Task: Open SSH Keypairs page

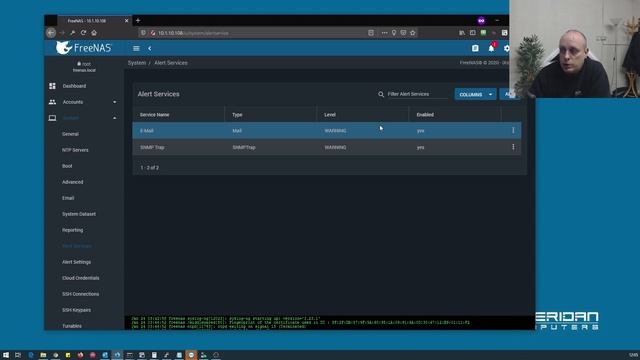Action: pos(76,310)
